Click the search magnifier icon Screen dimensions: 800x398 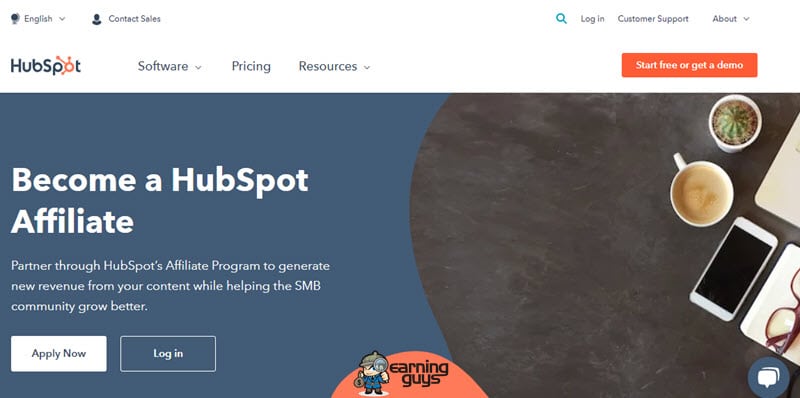coord(561,19)
